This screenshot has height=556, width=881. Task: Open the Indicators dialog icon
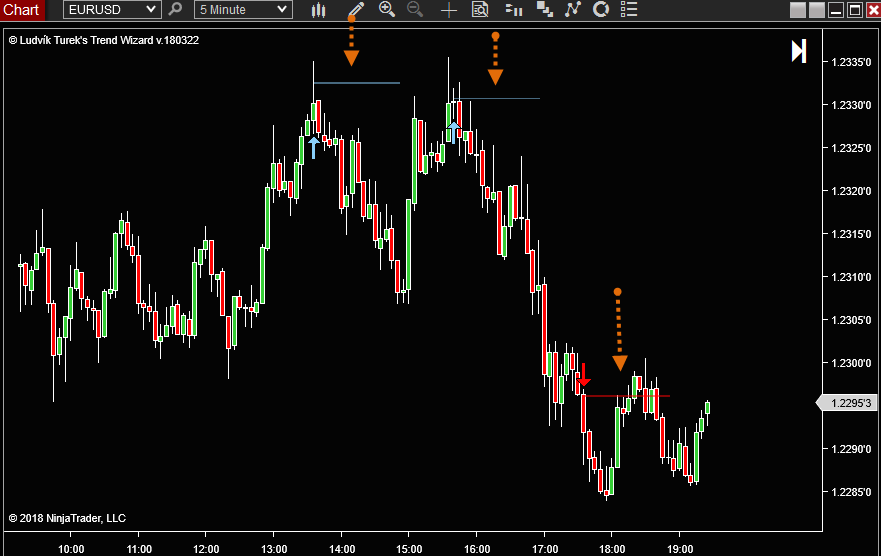[544, 10]
